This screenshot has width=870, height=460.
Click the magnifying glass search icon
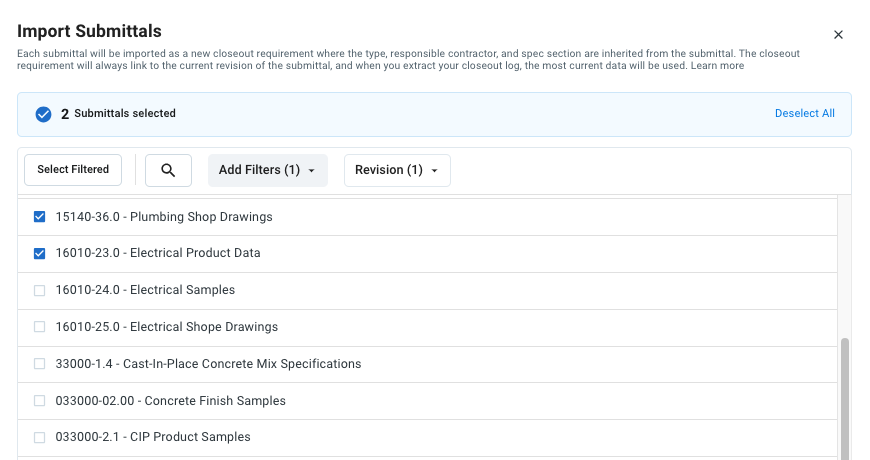pos(168,171)
